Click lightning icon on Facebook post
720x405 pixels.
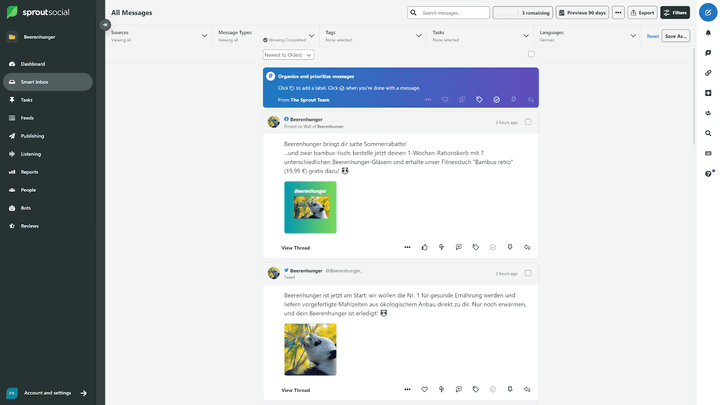[x=441, y=247]
